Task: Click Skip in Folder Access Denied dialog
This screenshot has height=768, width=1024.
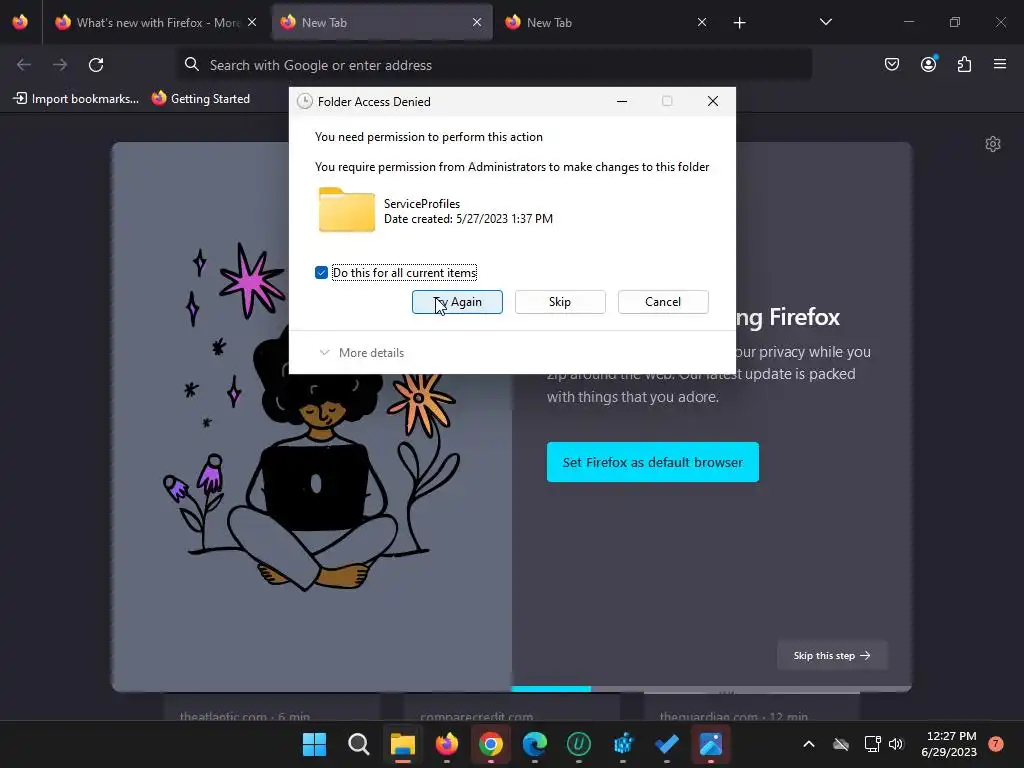Action: [x=560, y=302]
